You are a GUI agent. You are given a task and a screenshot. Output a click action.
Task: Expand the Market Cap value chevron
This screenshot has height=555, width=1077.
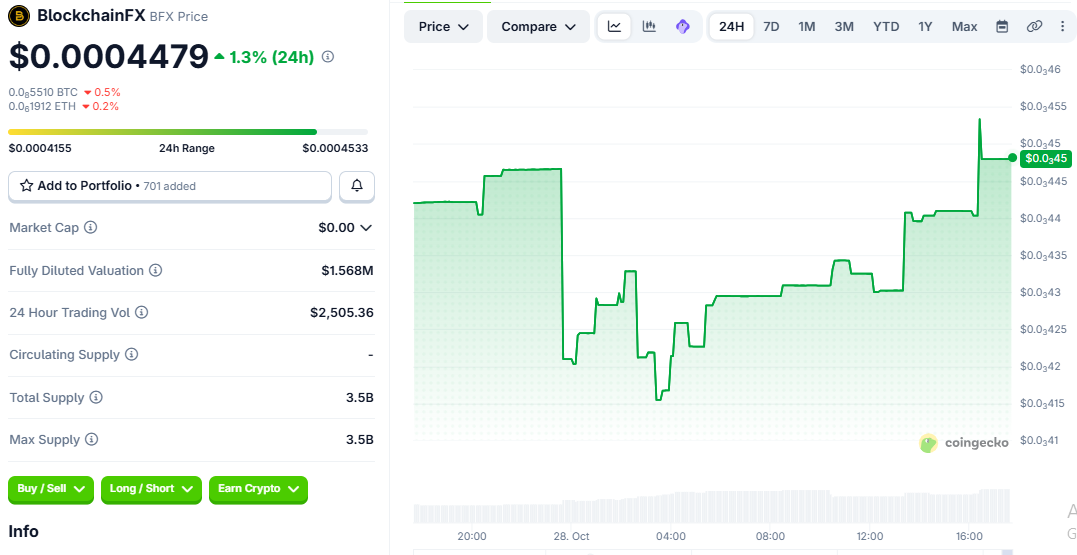(366, 227)
